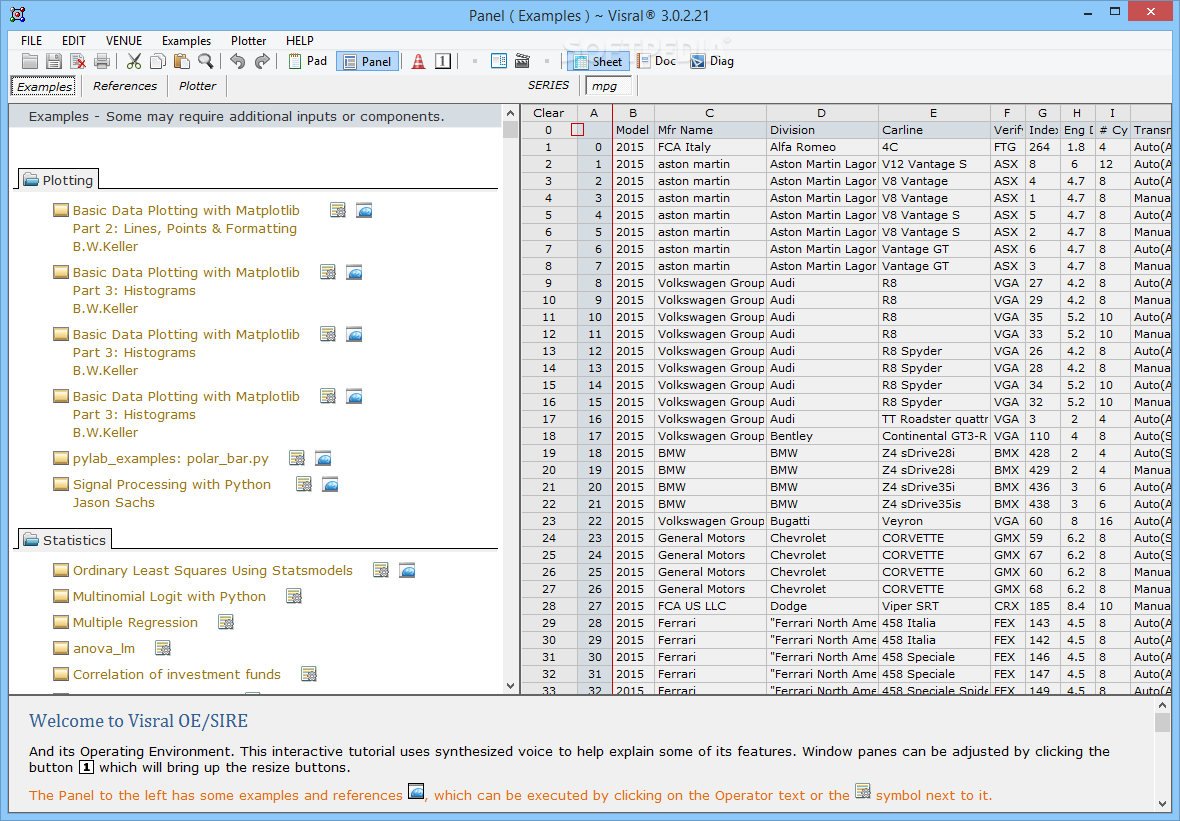Screen dimensions: 1180x821
Task: Click sheet icon beside Part 2: Lines, Points & Formatting
Action: point(338,211)
